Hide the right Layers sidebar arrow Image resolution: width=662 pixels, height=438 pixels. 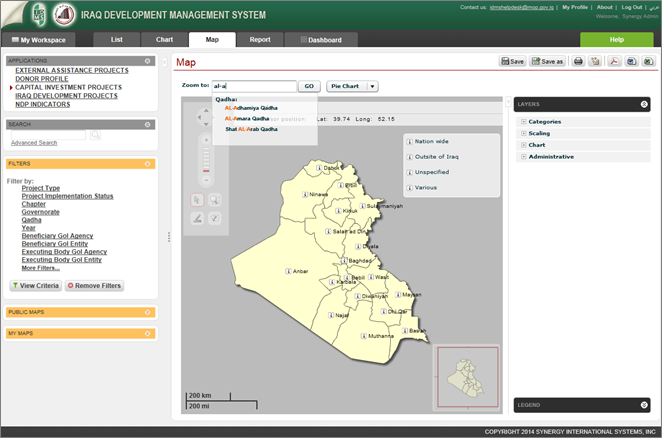[x=508, y=102]
